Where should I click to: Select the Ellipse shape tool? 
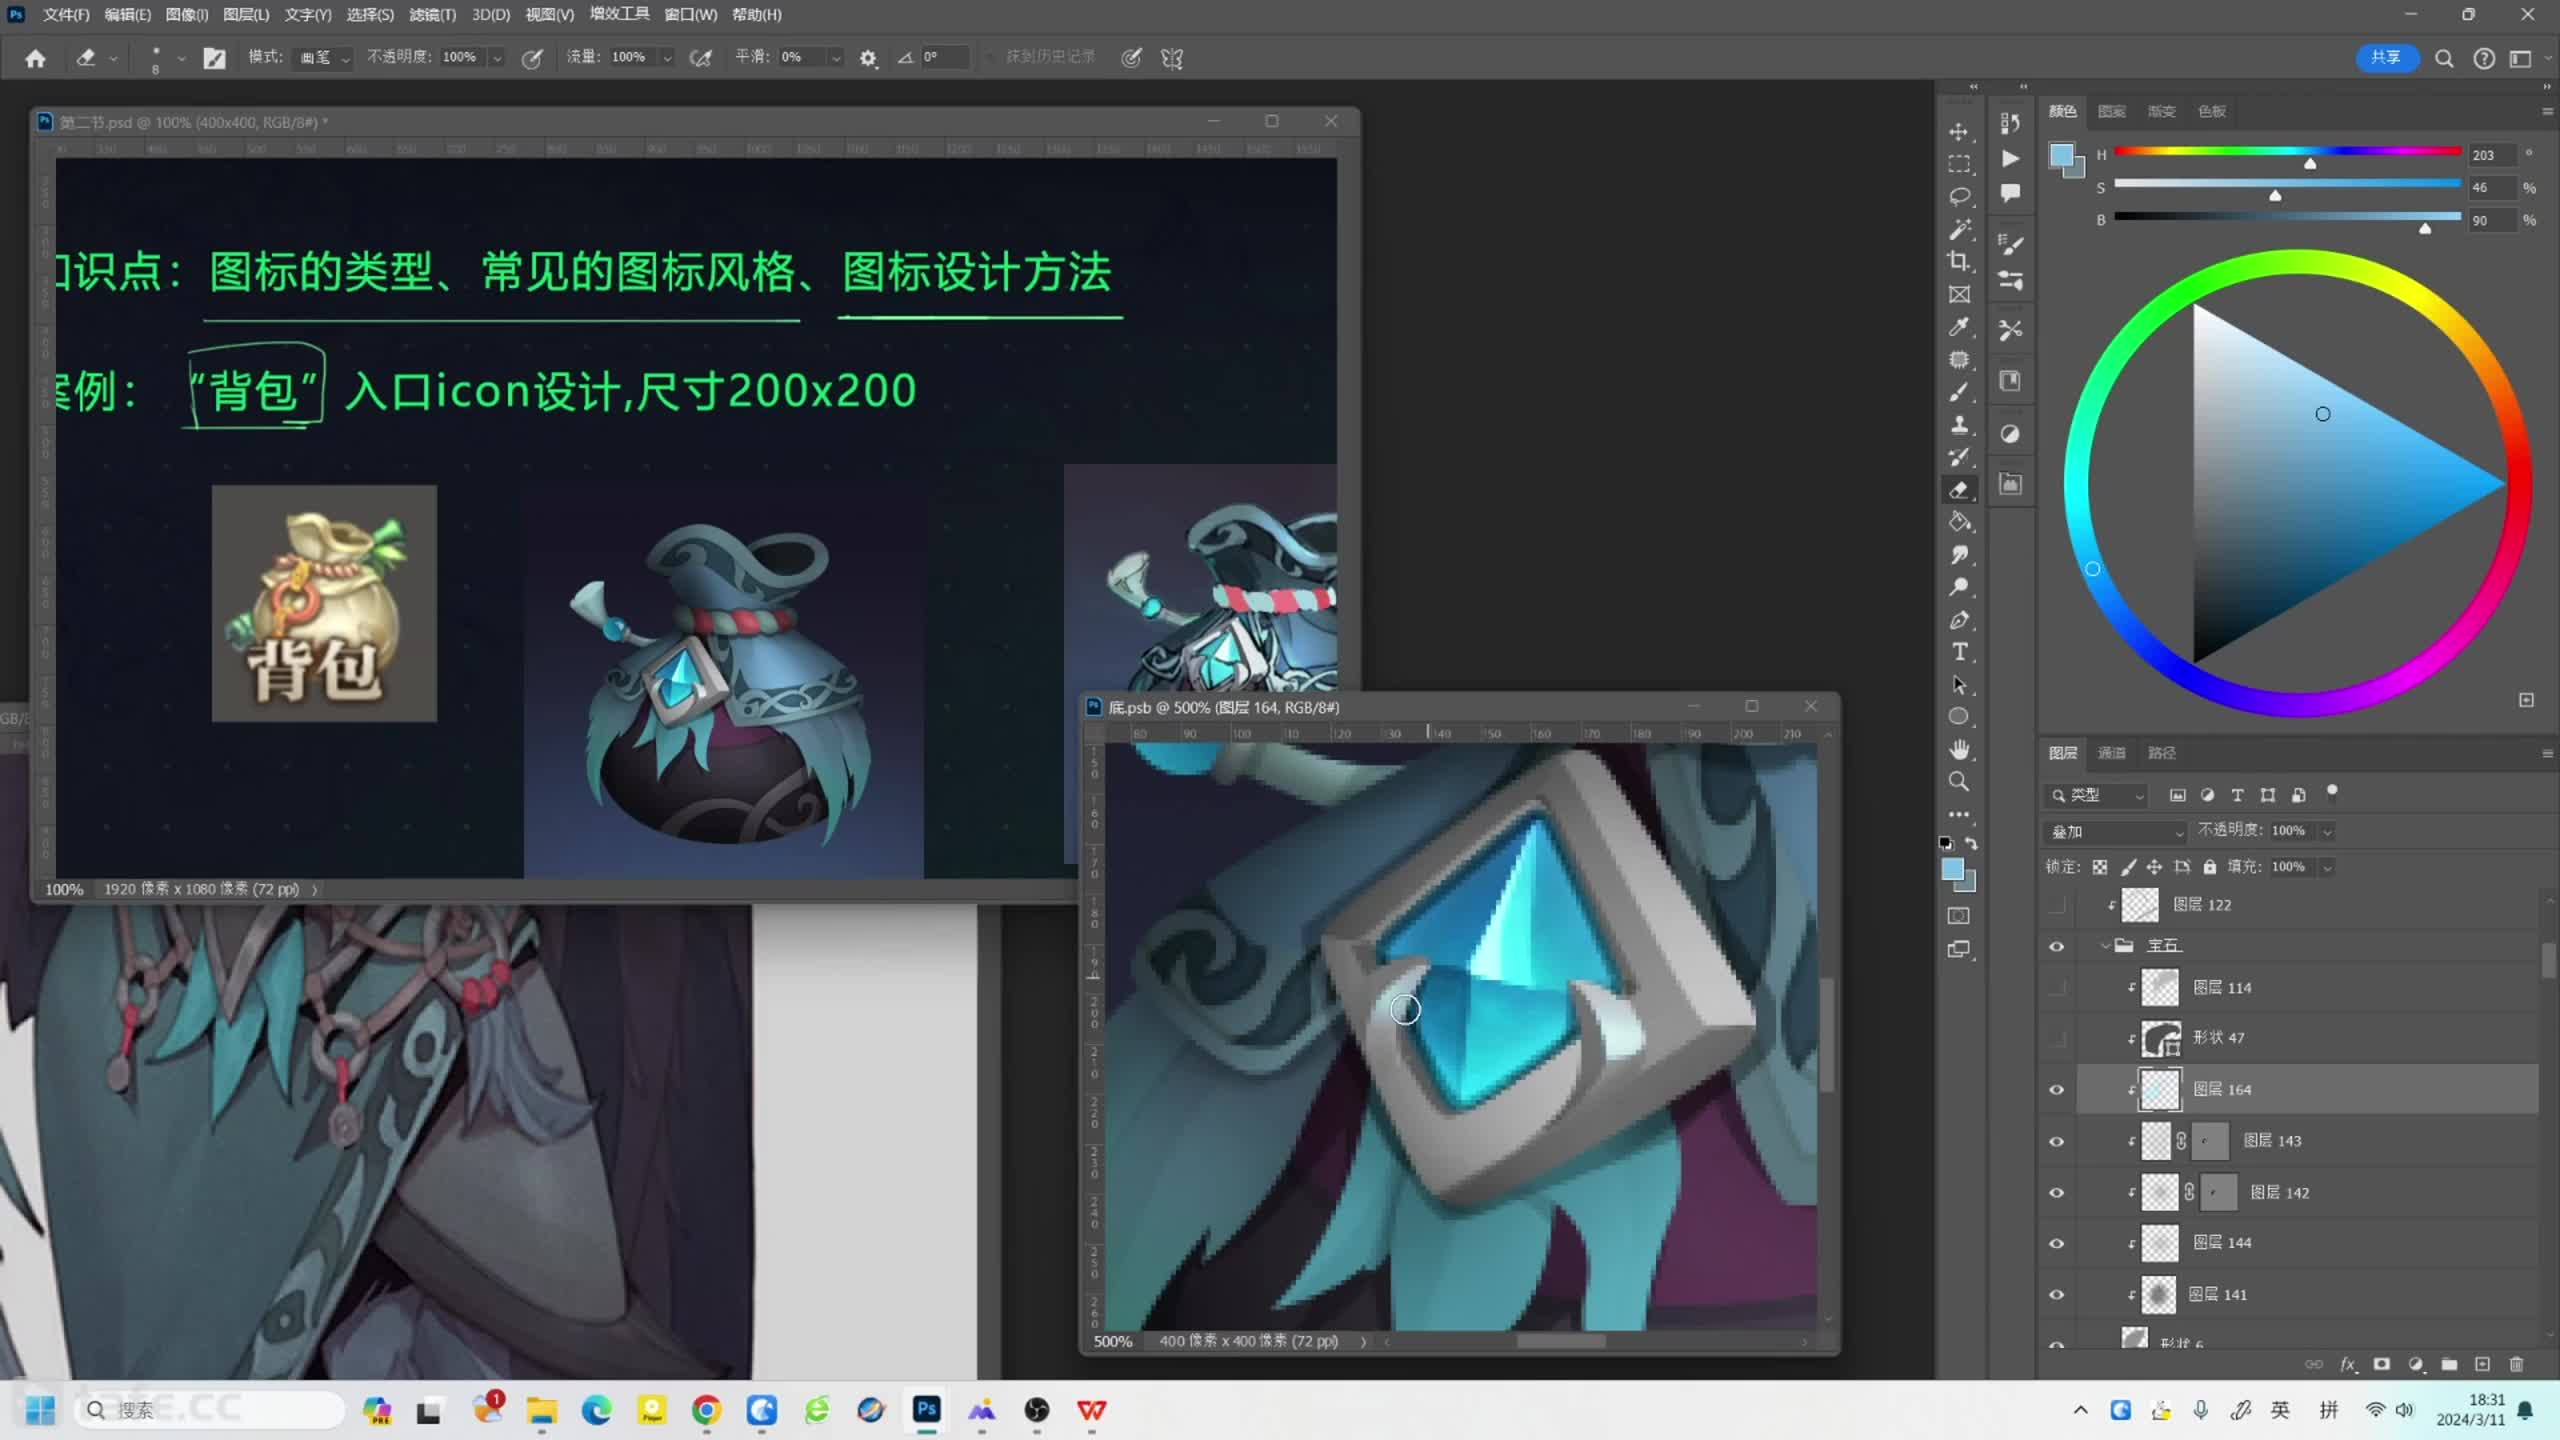tap(1959, 717)
